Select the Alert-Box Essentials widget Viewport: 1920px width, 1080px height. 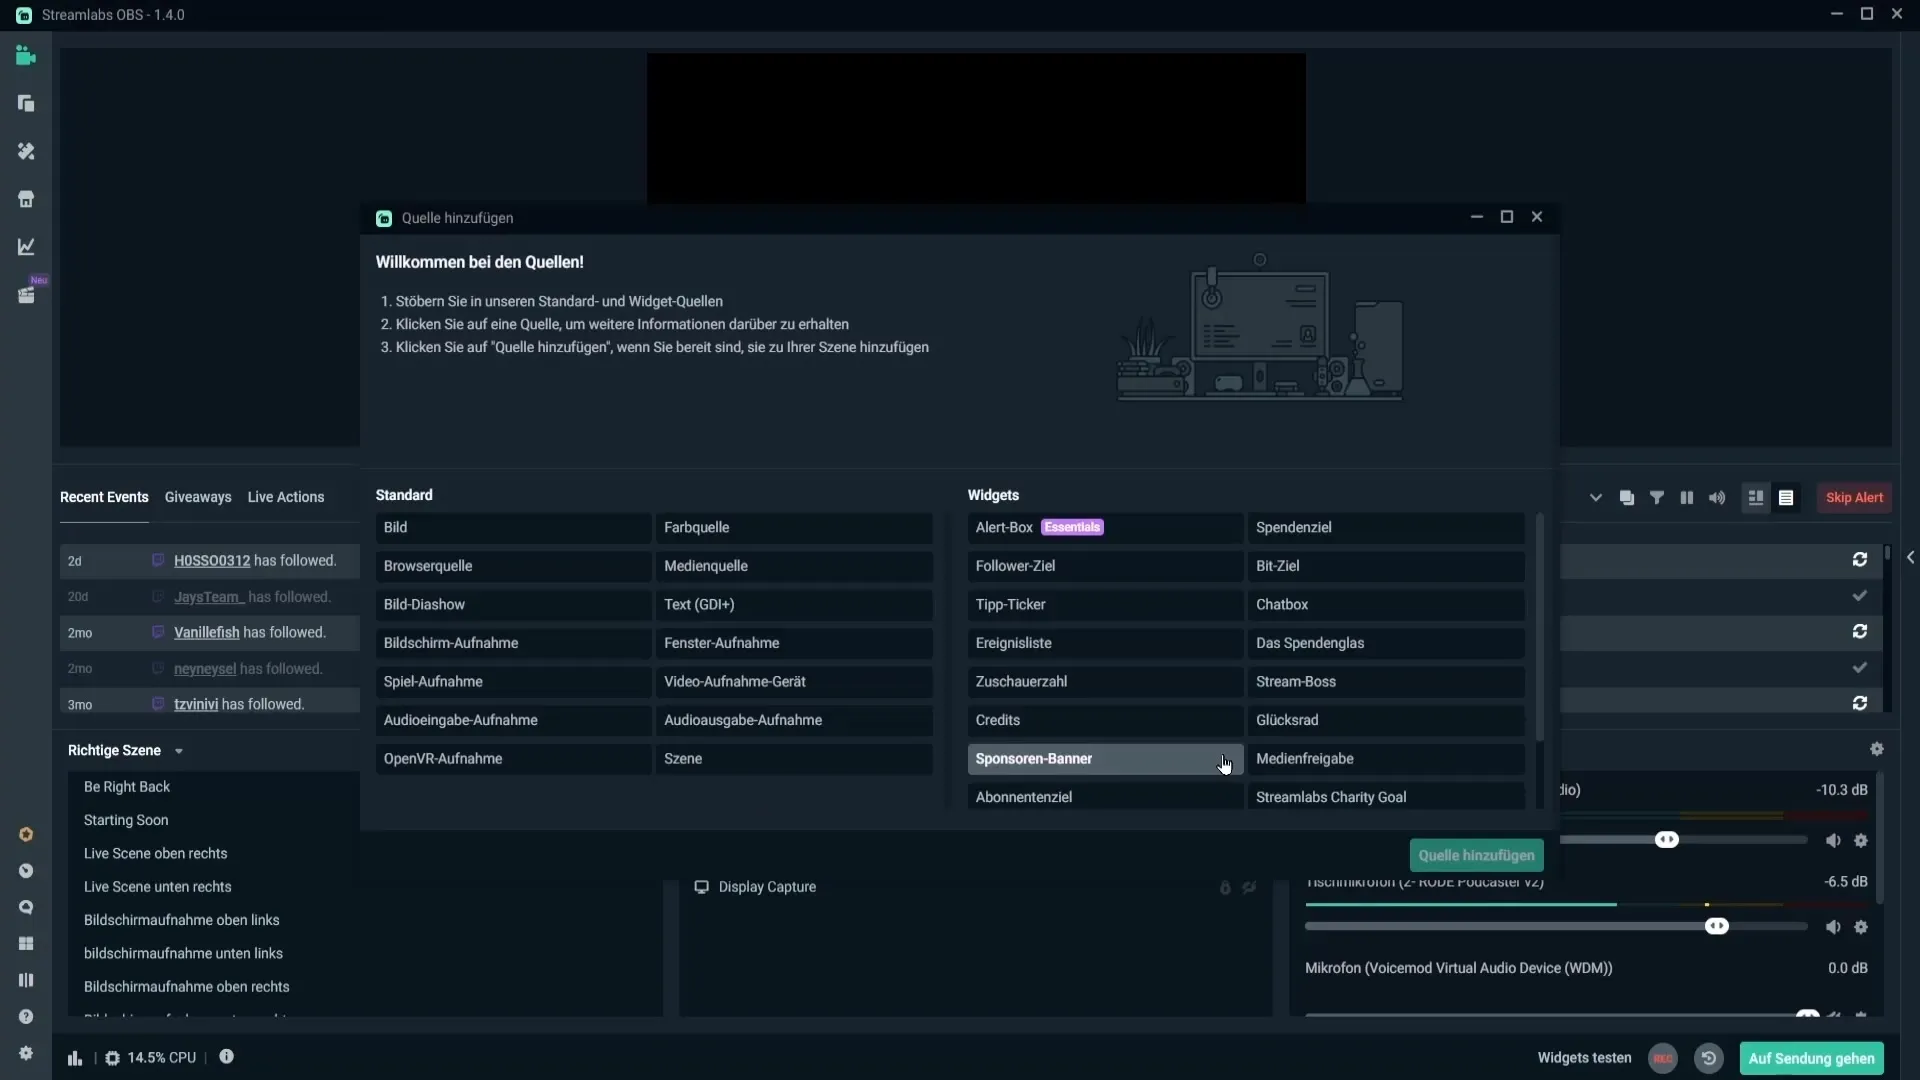point(1105,528)
